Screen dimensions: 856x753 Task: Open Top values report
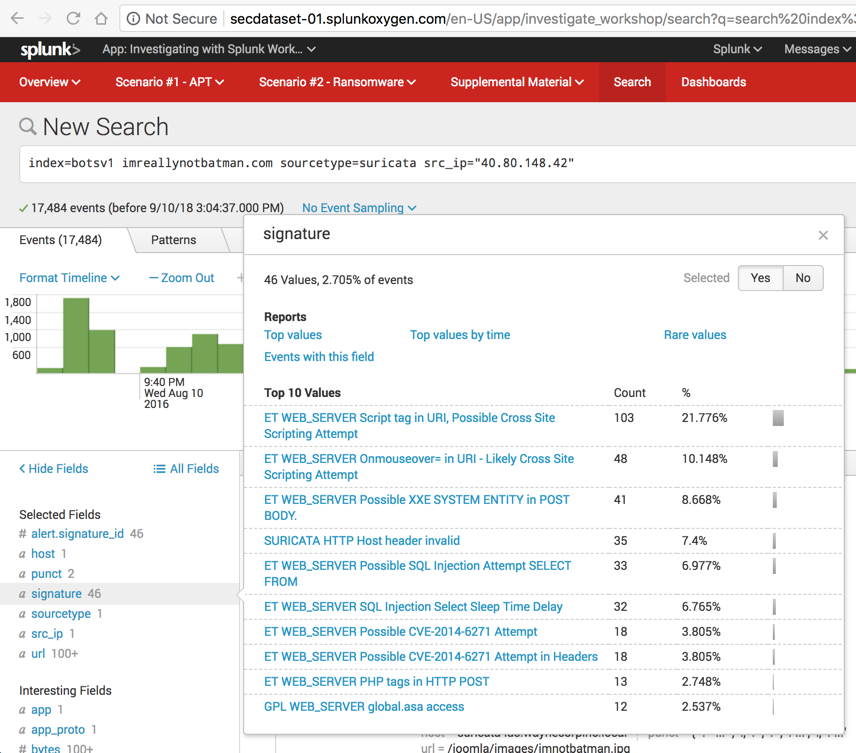[293, 335]
